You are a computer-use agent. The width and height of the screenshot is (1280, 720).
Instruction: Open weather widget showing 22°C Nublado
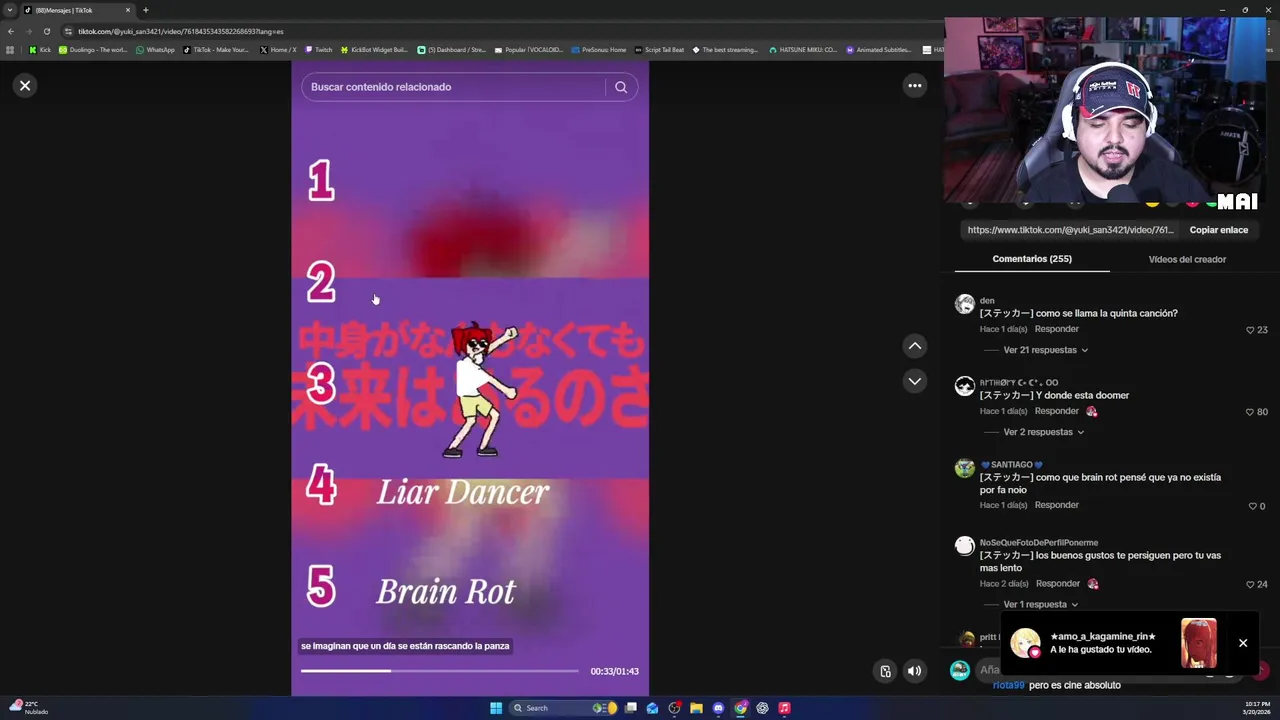(28, 707)
